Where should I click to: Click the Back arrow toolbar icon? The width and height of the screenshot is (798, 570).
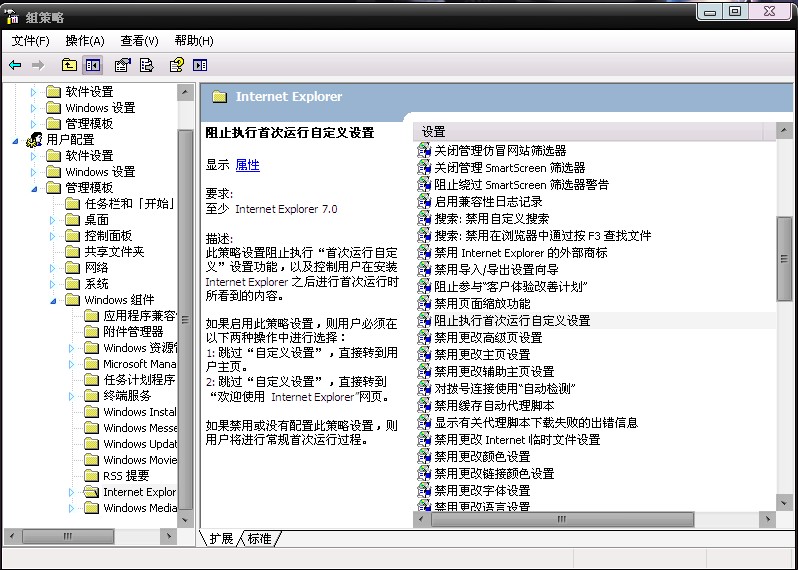click(x=15, y=65)
